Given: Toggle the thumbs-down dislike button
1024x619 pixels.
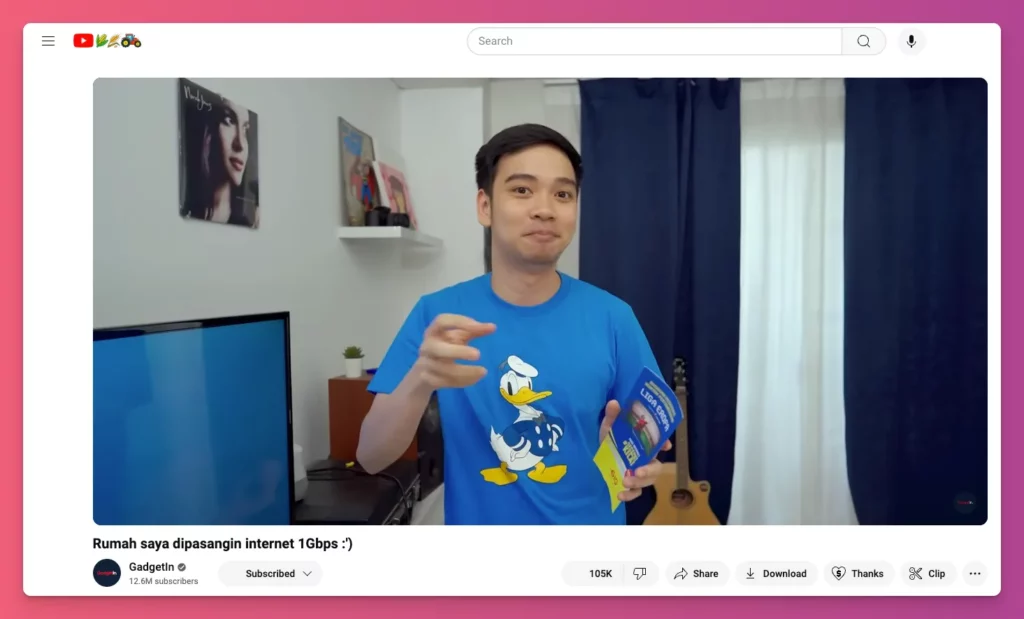Looking at the screenshot, I should pos(640,574).
